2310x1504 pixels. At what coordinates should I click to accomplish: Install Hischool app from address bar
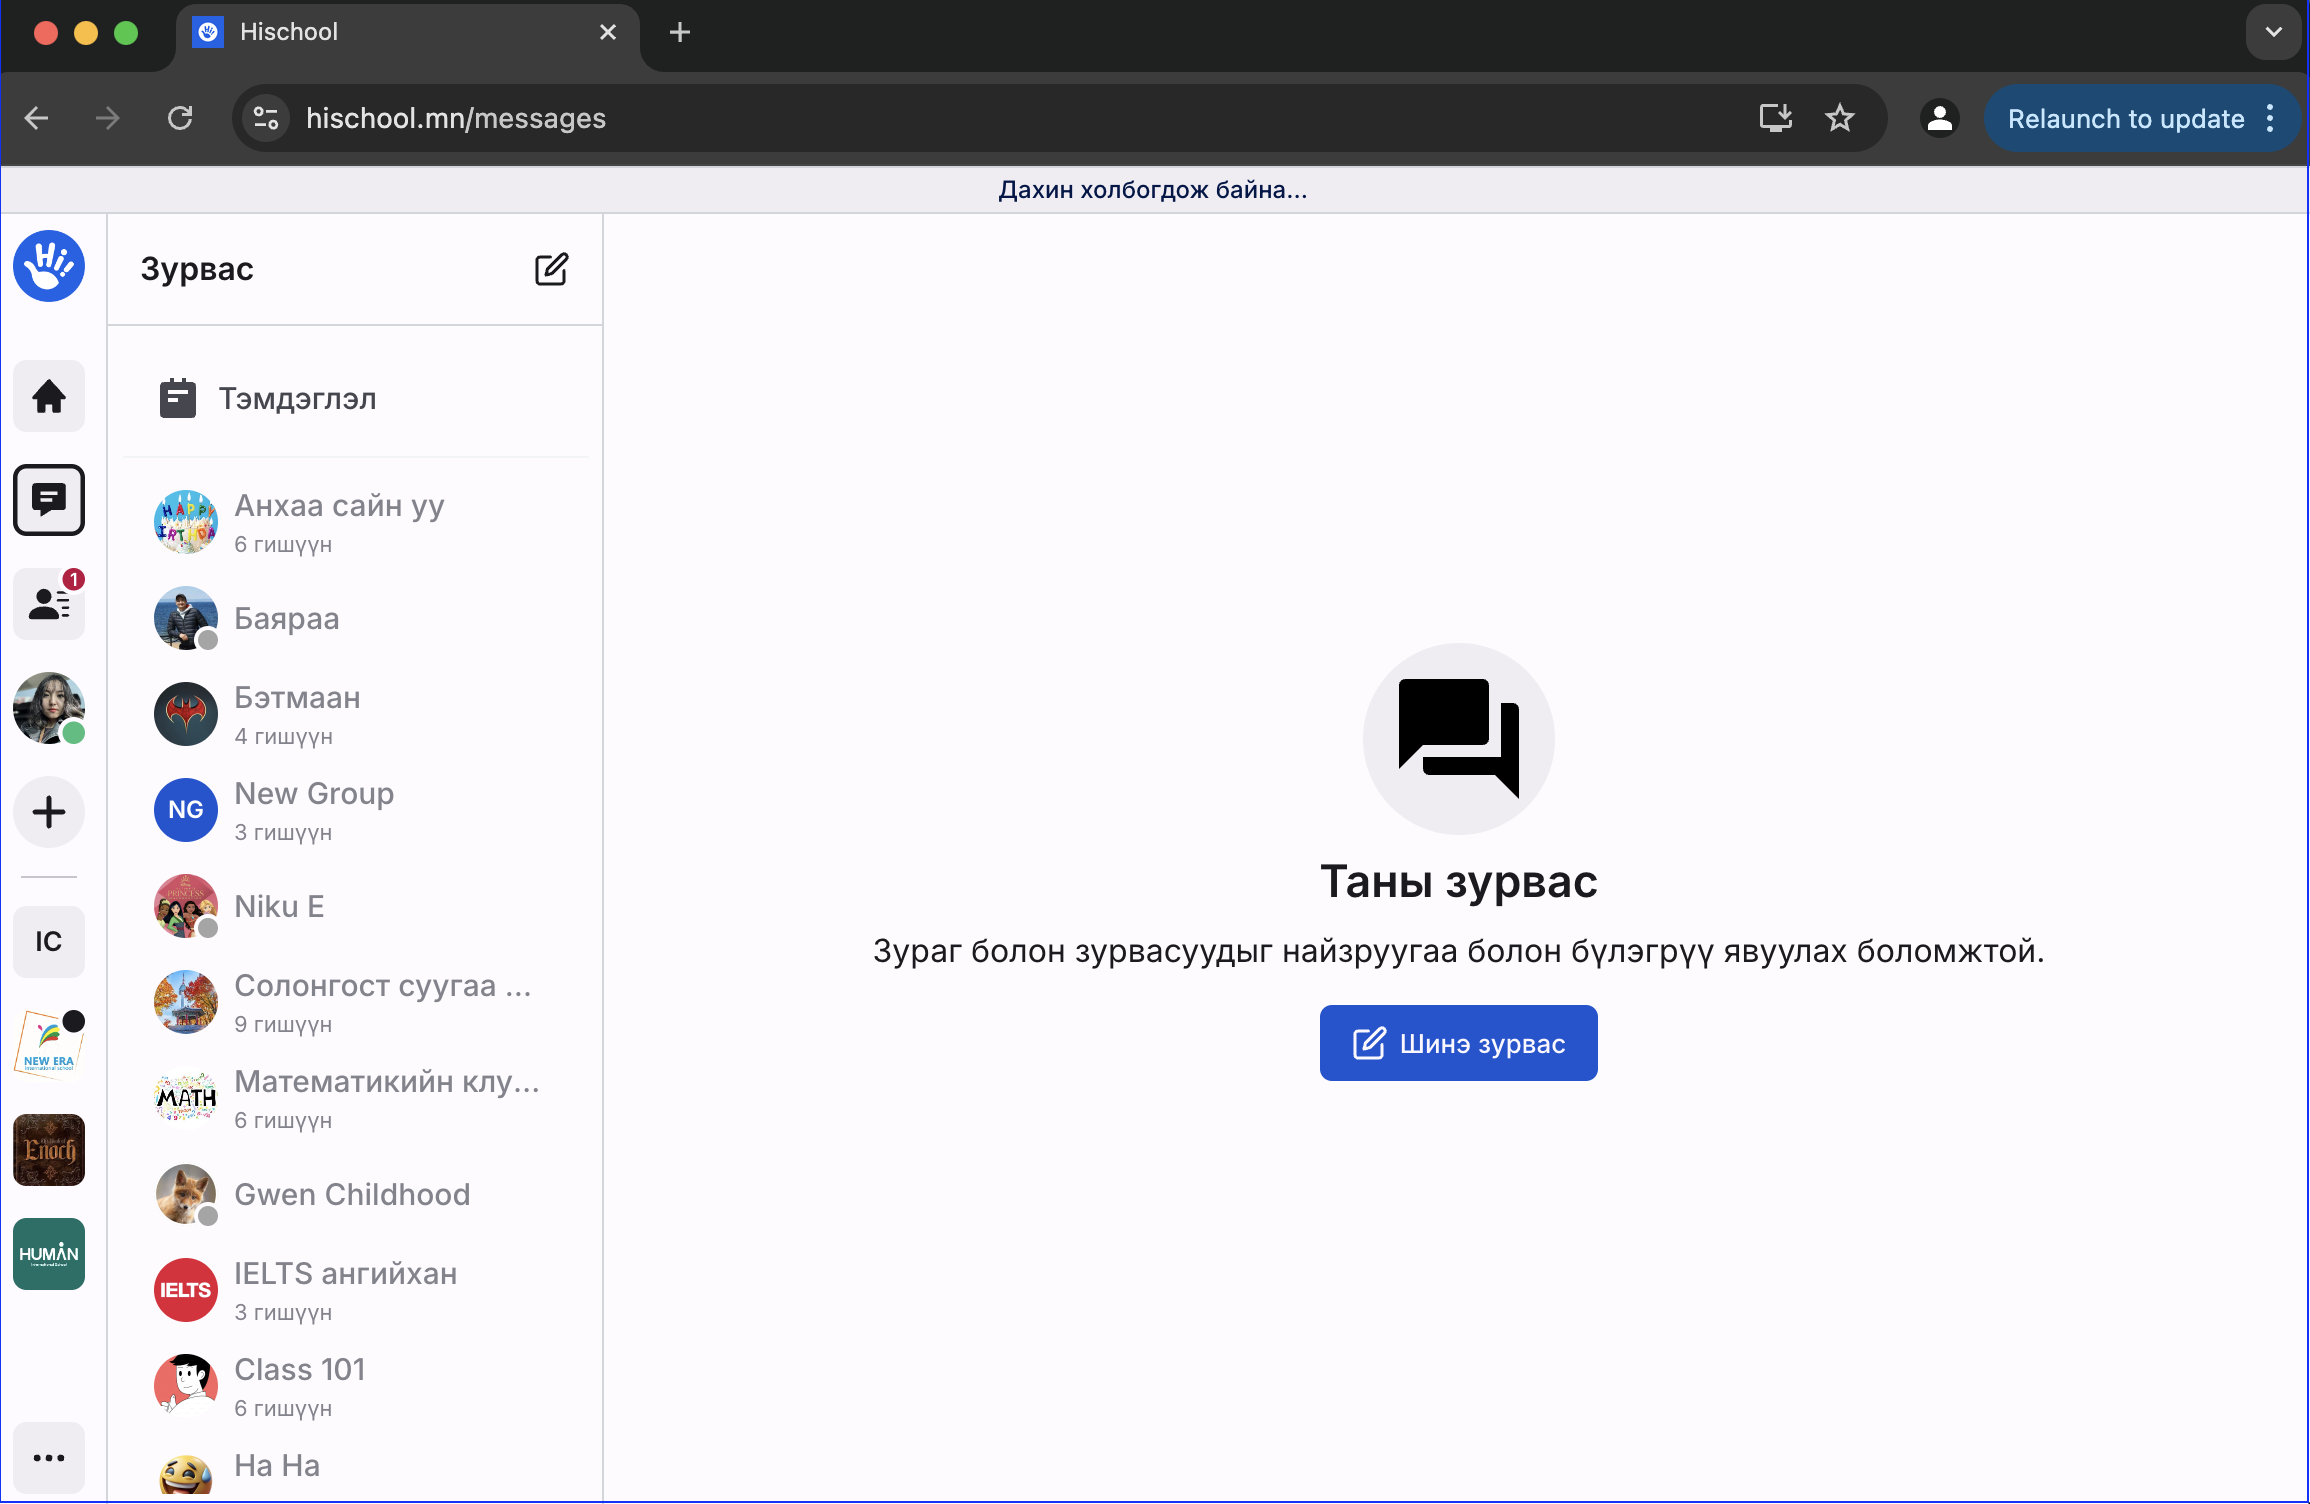1775,118
